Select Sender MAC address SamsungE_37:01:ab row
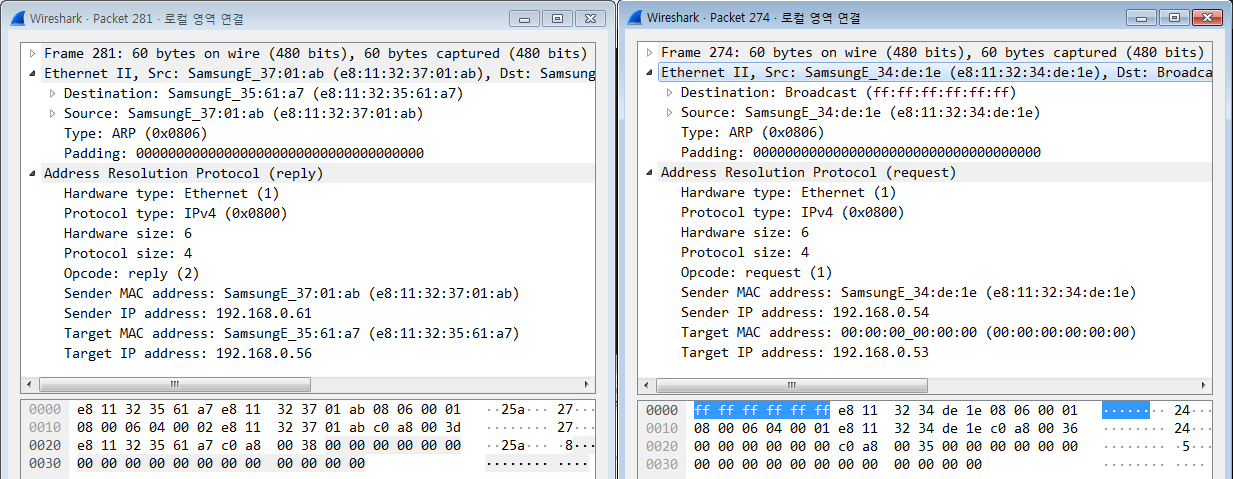This screenshot has width=1233, height=479. tap(291, 293)
